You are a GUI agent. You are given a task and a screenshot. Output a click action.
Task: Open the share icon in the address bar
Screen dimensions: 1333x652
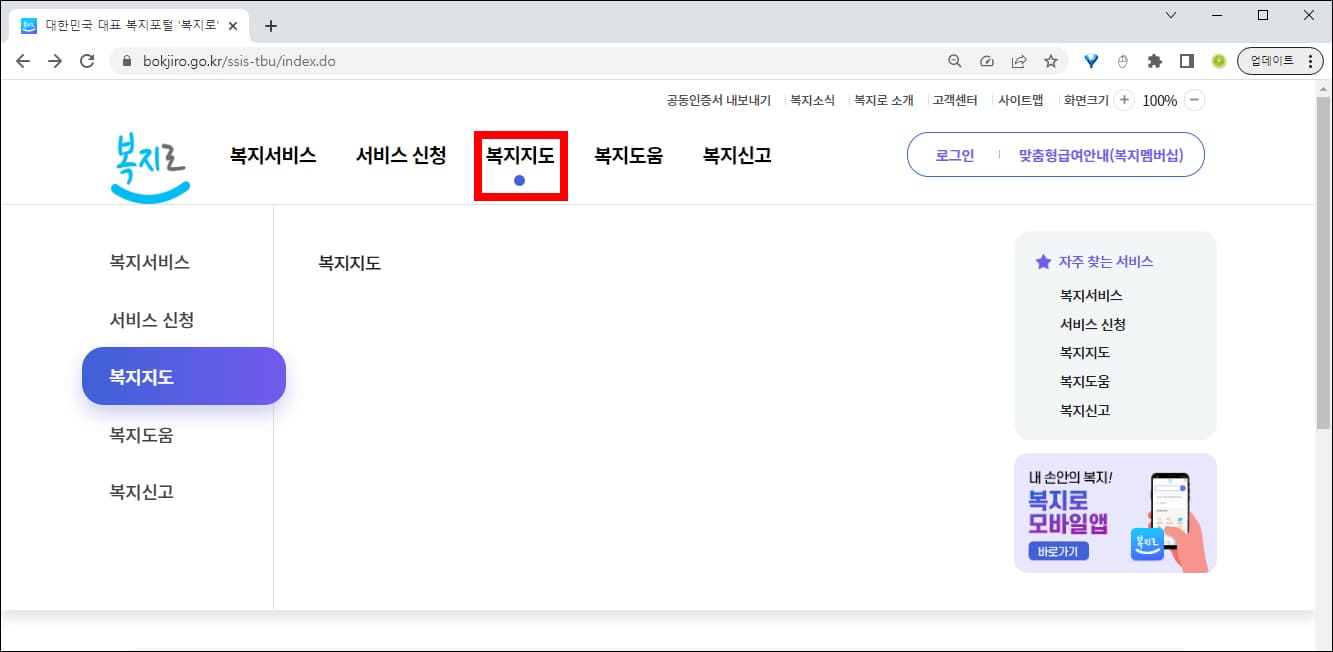coord(1019,60)
